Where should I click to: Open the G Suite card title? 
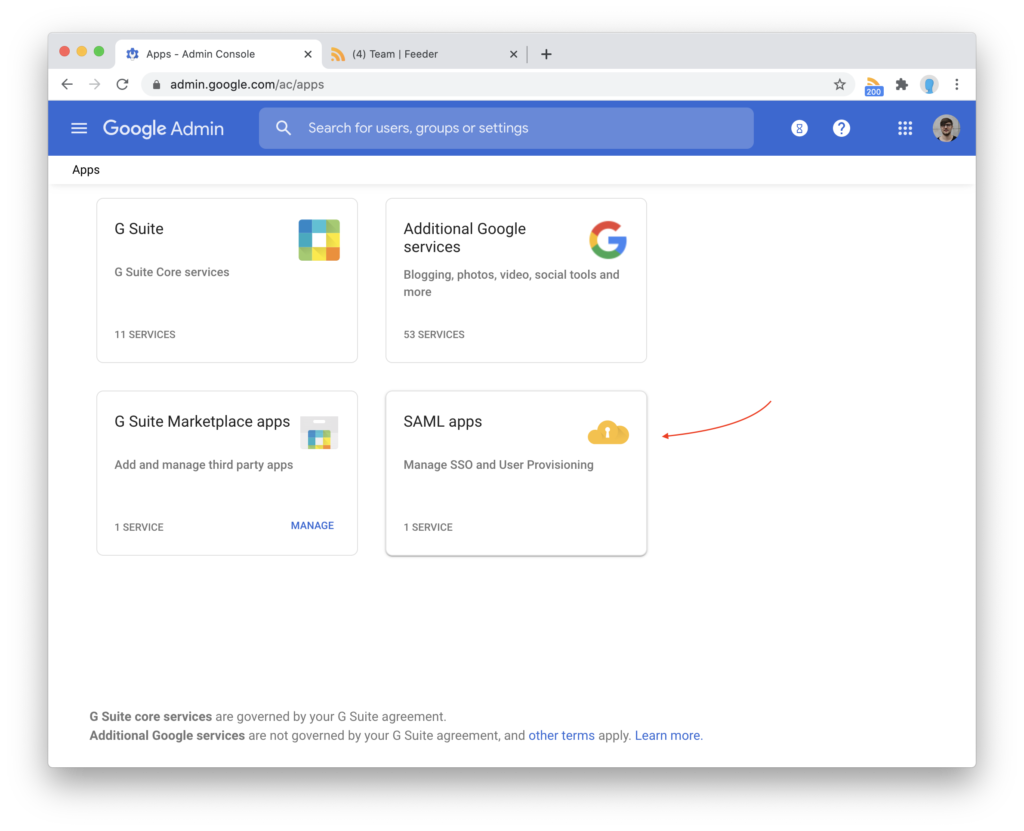tap(139, 229)
